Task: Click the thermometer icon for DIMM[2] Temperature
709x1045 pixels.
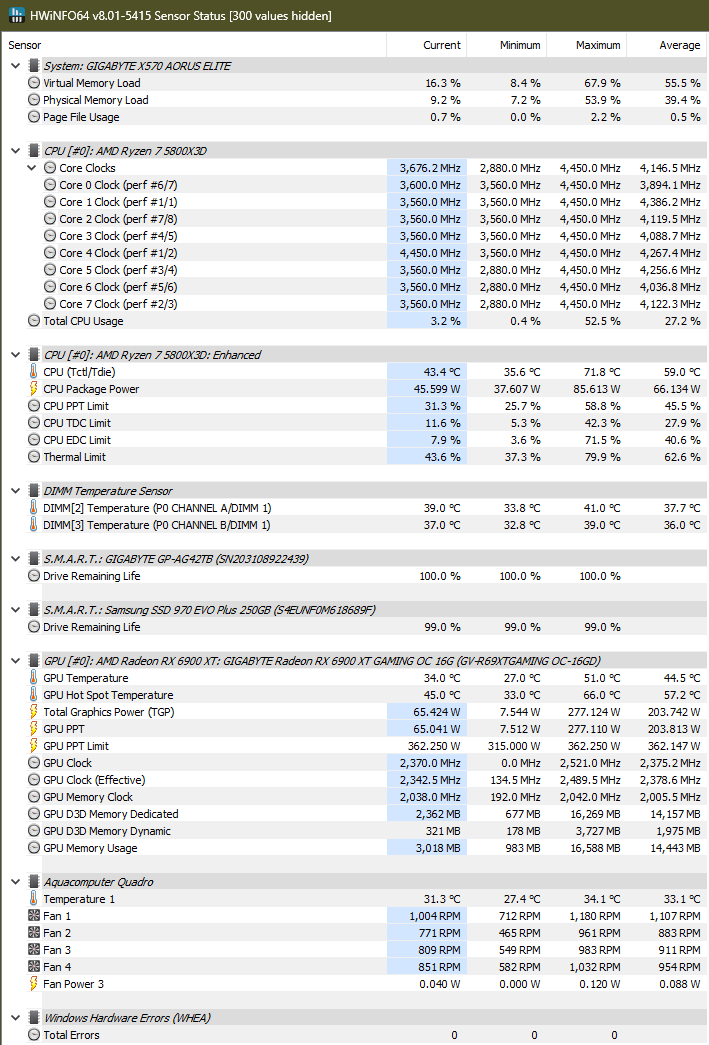Action: 34,508
